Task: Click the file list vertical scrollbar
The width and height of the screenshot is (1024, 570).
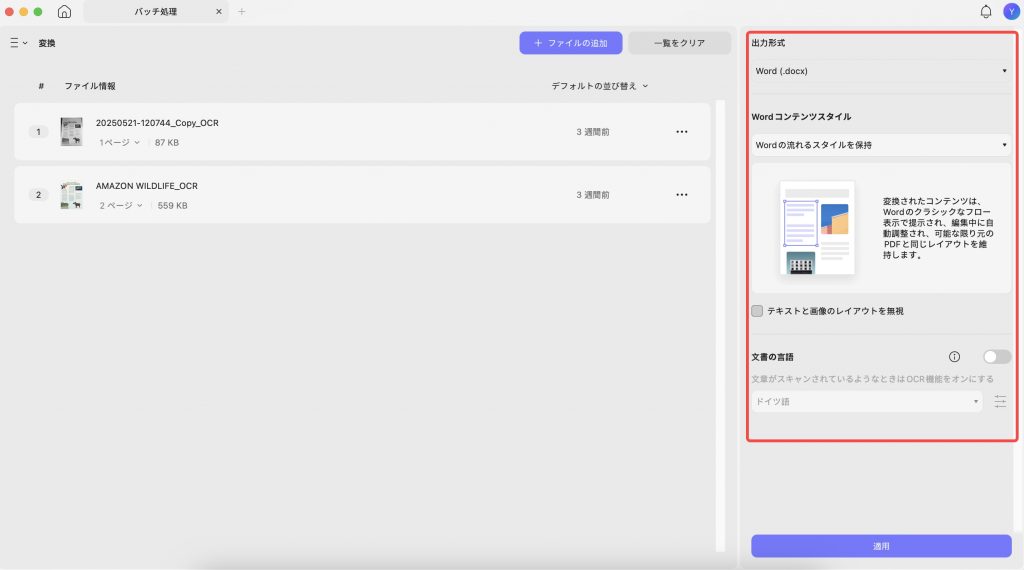Action: [720, 325]
